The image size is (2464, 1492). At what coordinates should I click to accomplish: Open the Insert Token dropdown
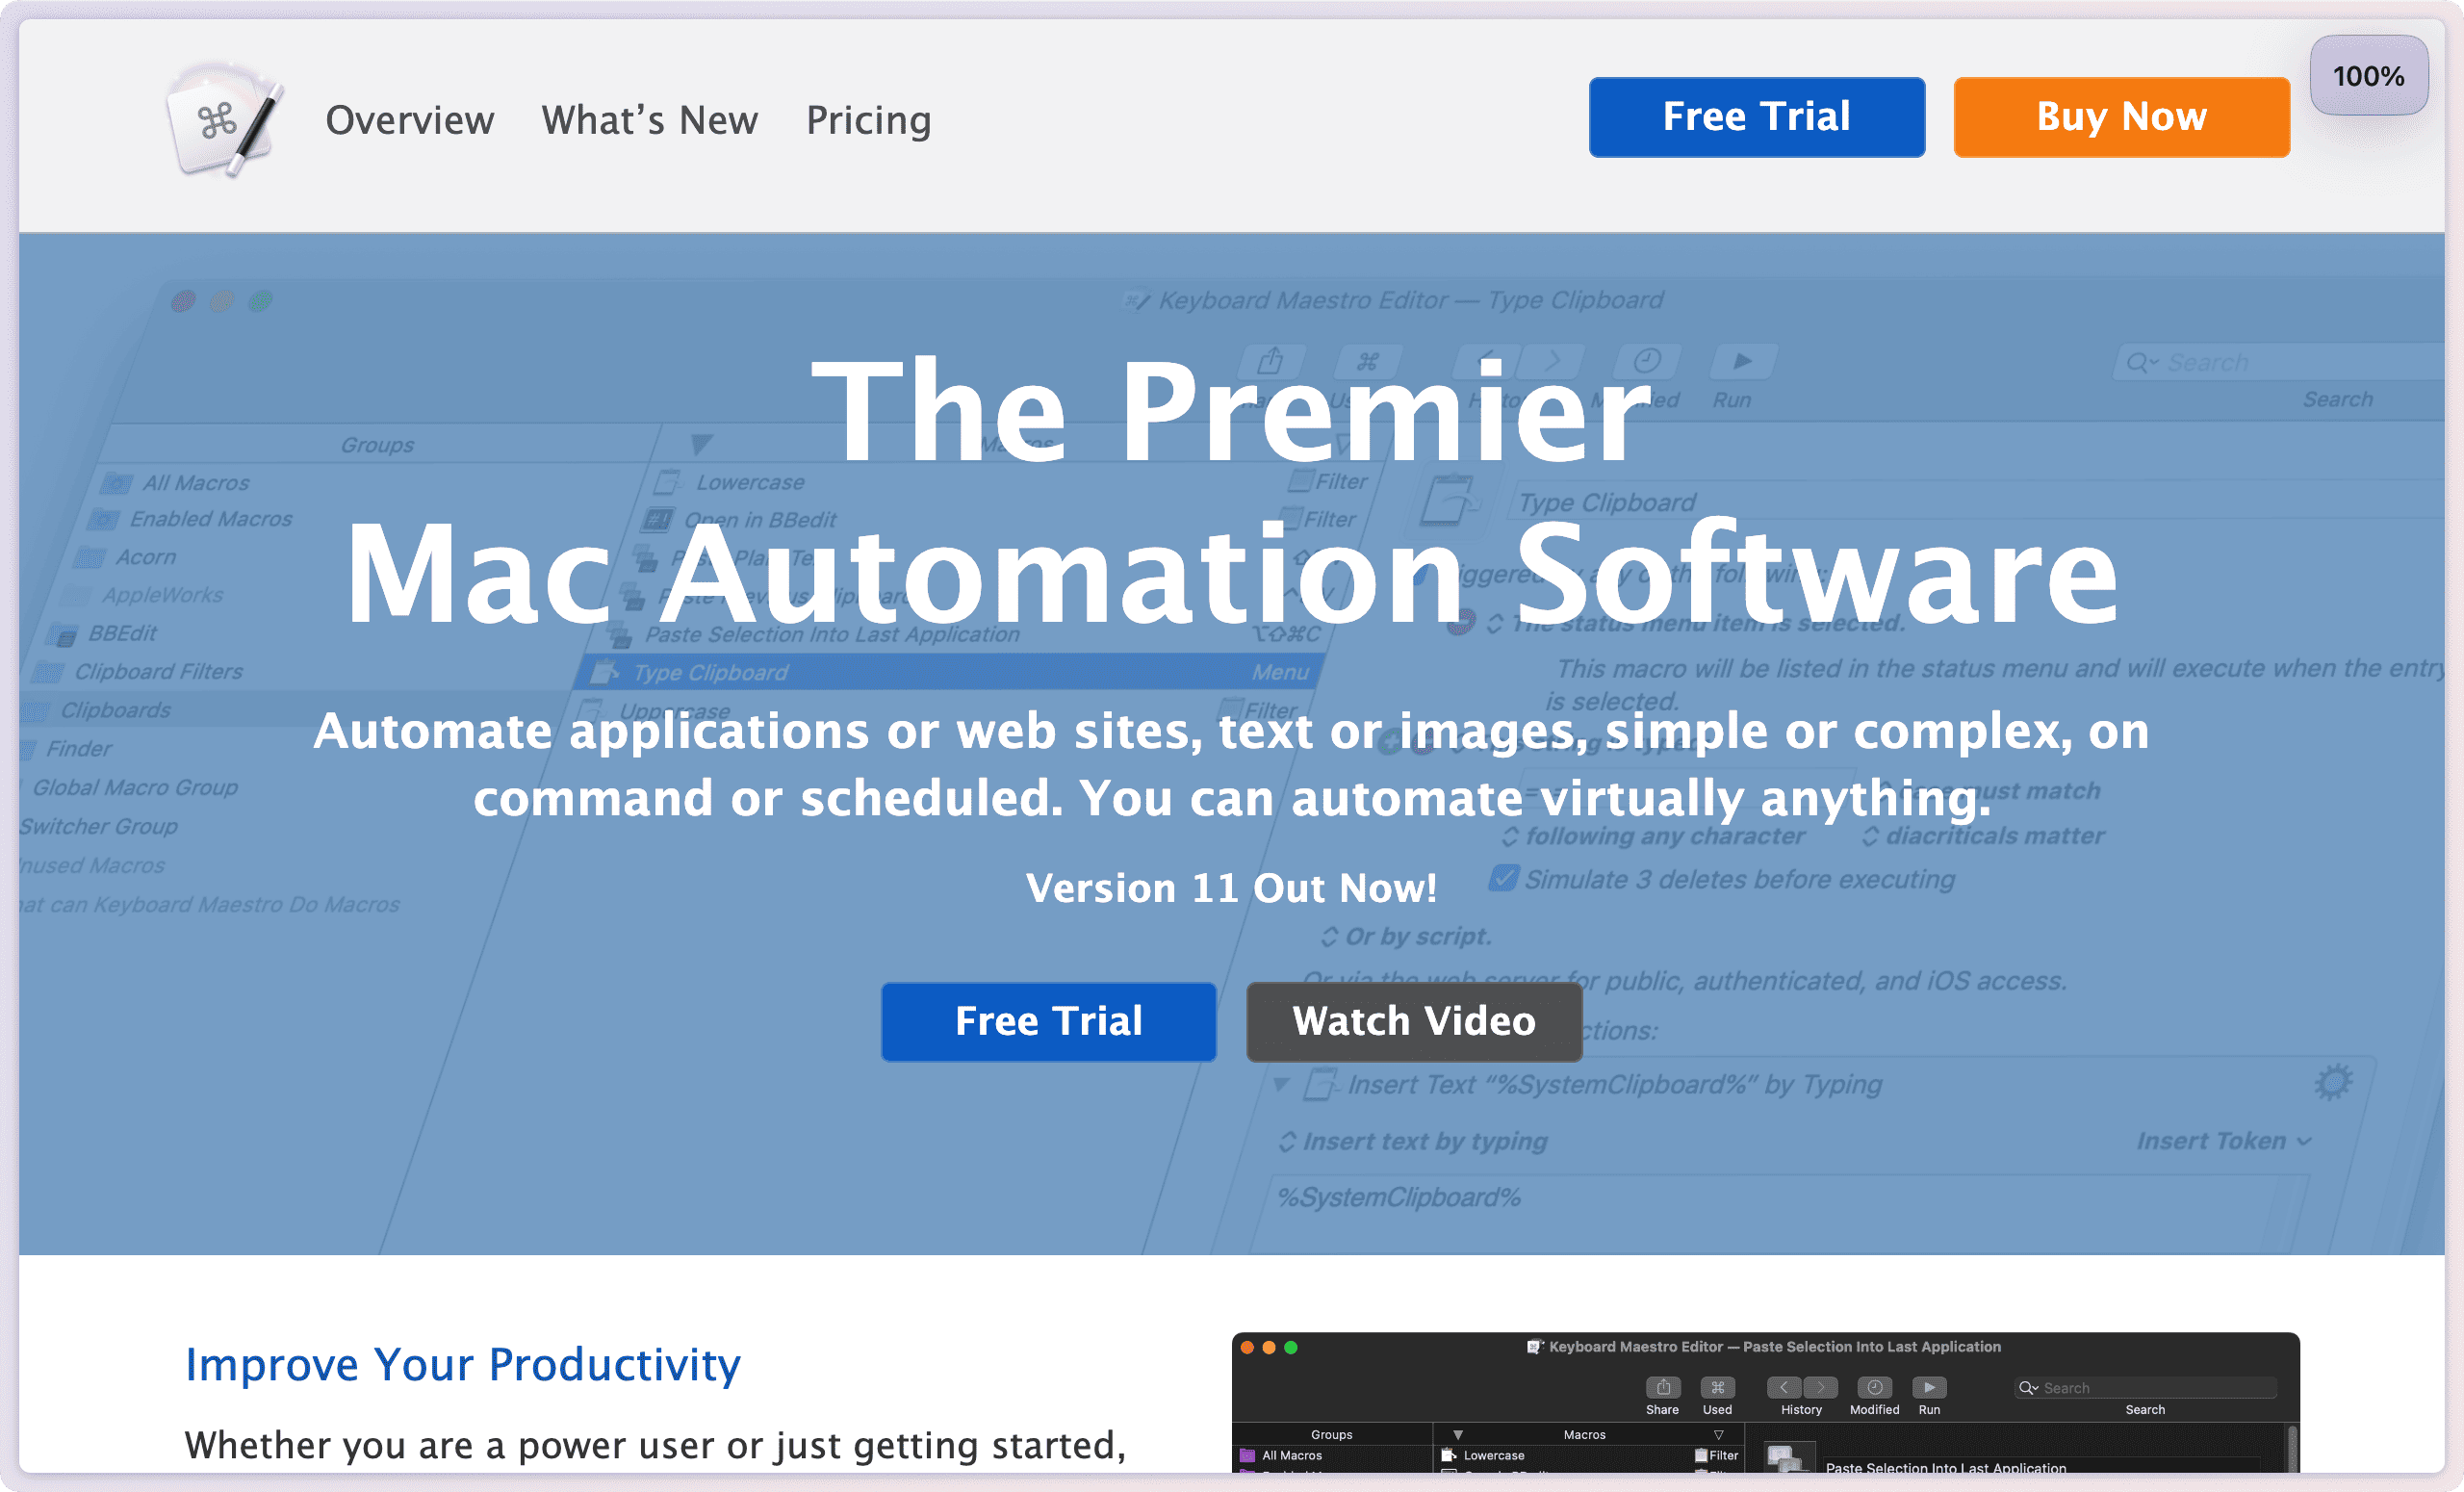[2222, 1140]
